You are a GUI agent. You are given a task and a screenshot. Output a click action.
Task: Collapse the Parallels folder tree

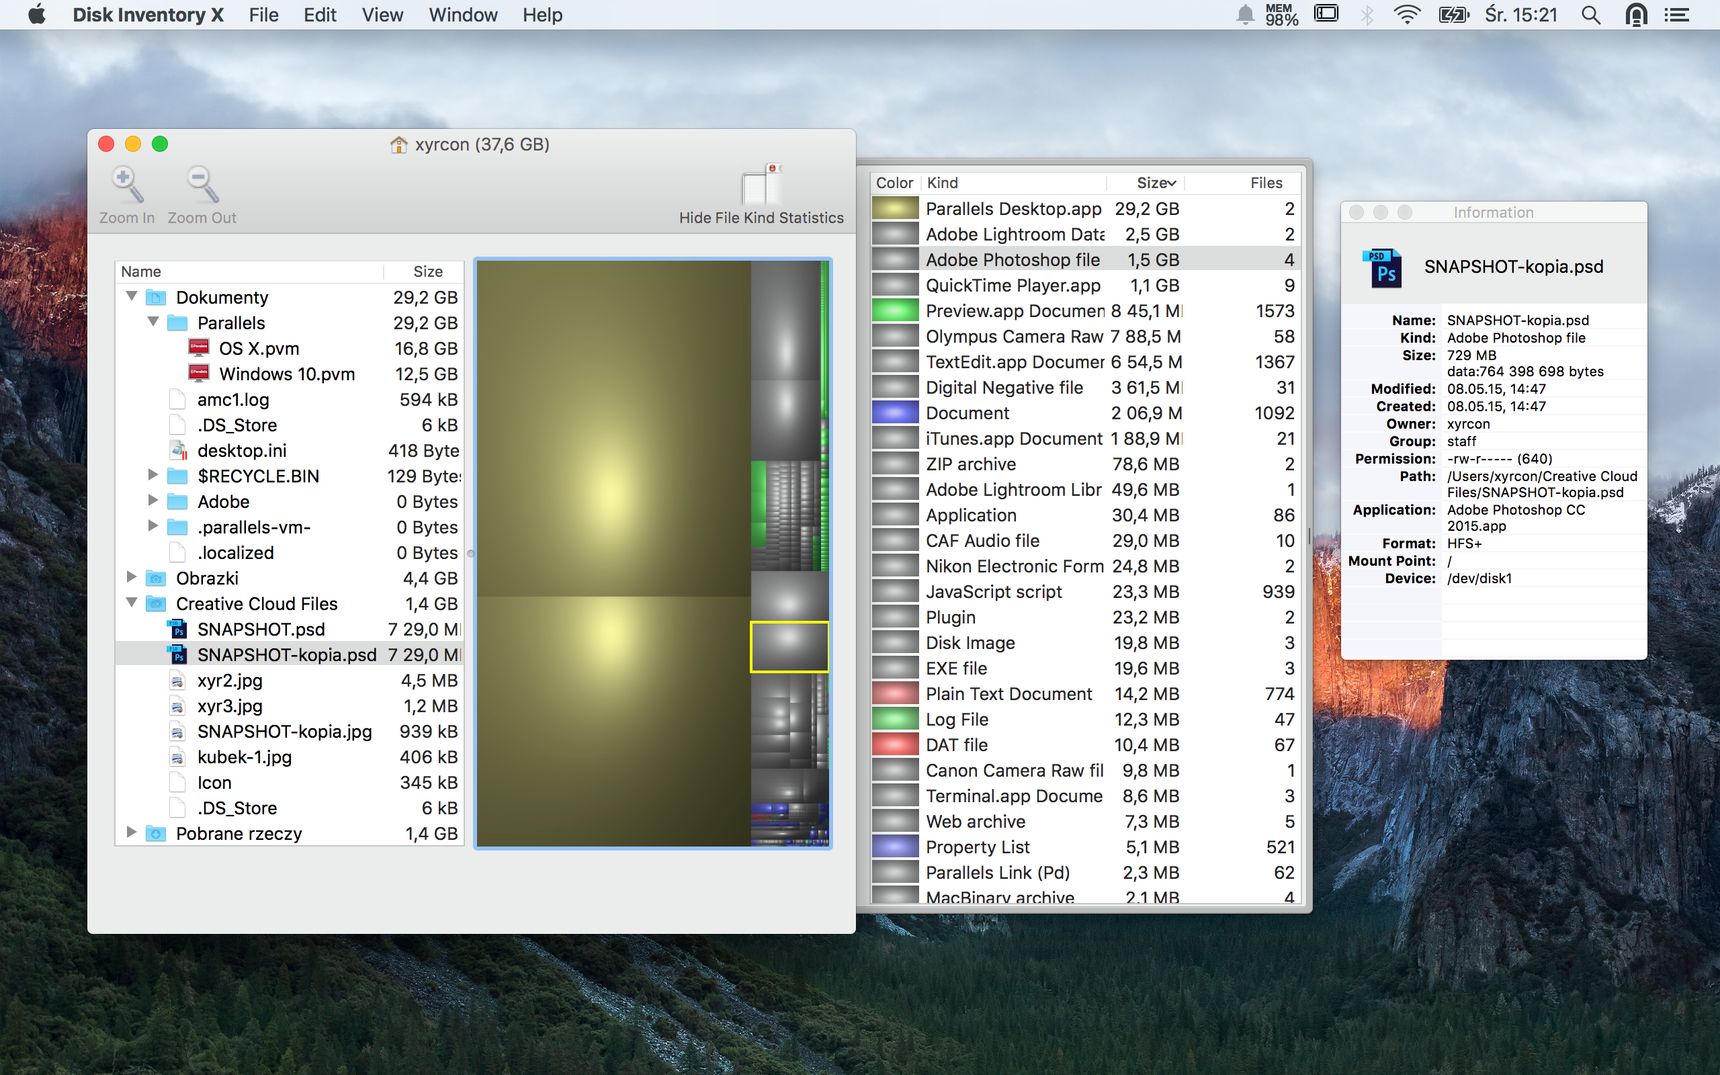pos(153,322)
